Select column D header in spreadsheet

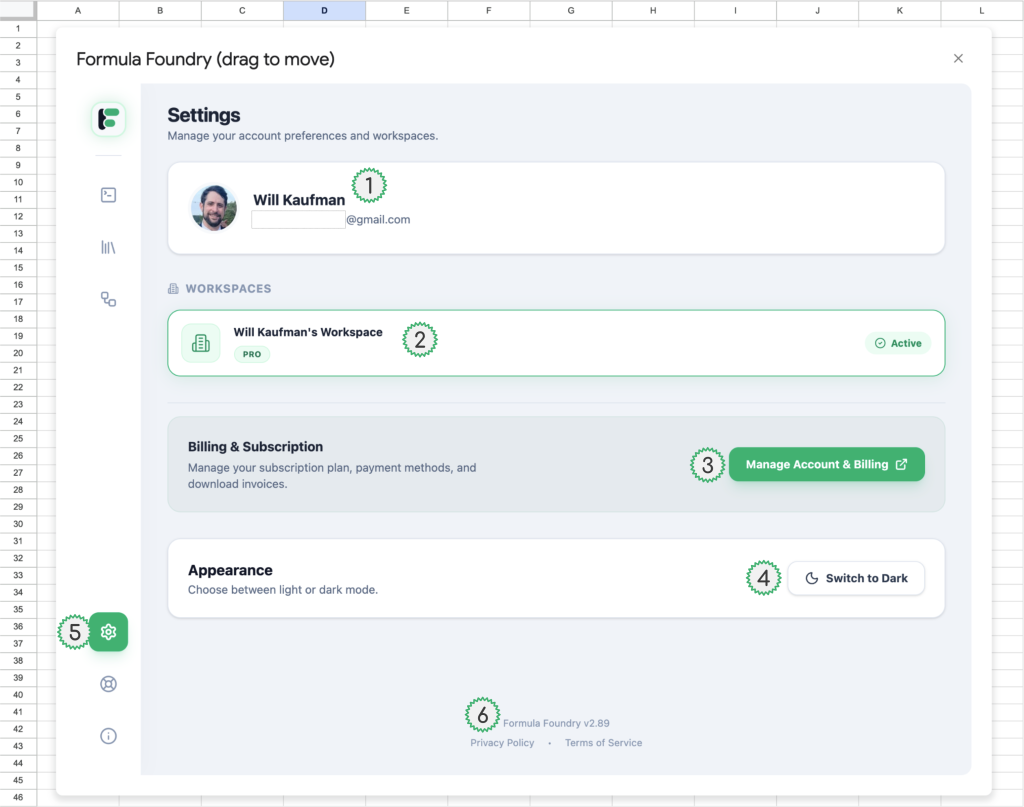point(324,10)
